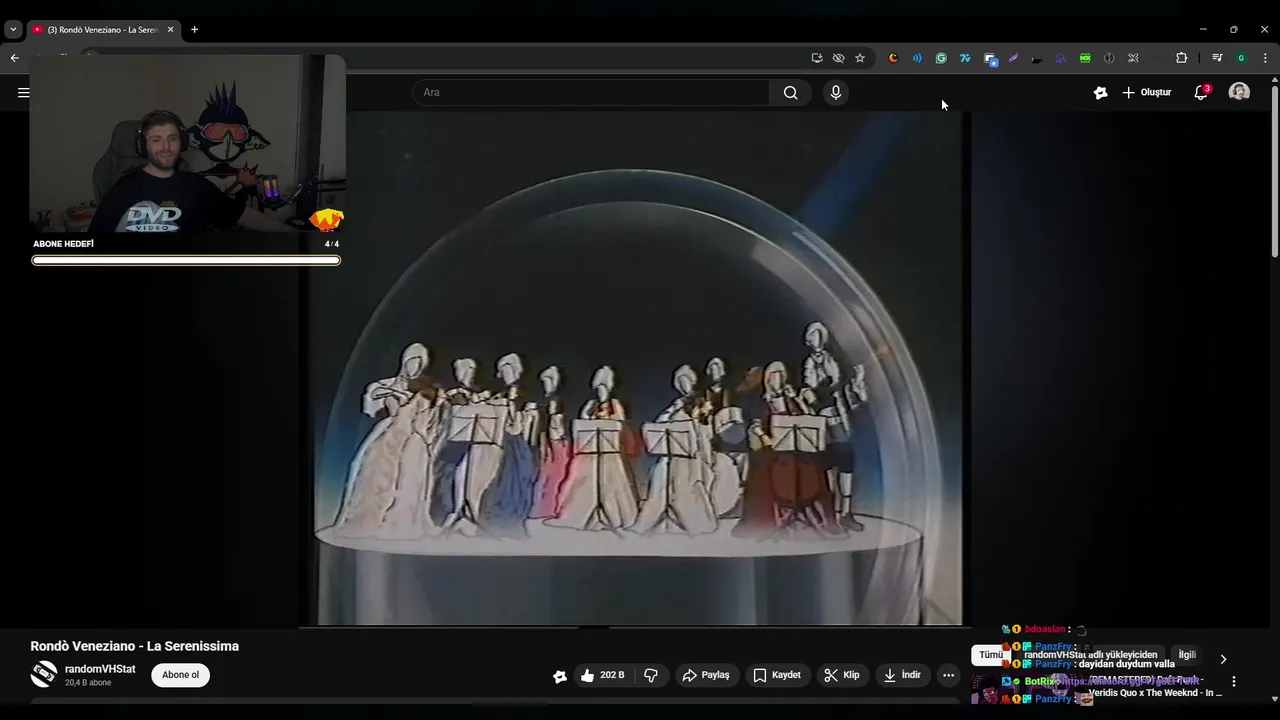Screen dimensions: 1280x720
Task: Click the blue sound-waves extension icon
Action: point(917,58)
